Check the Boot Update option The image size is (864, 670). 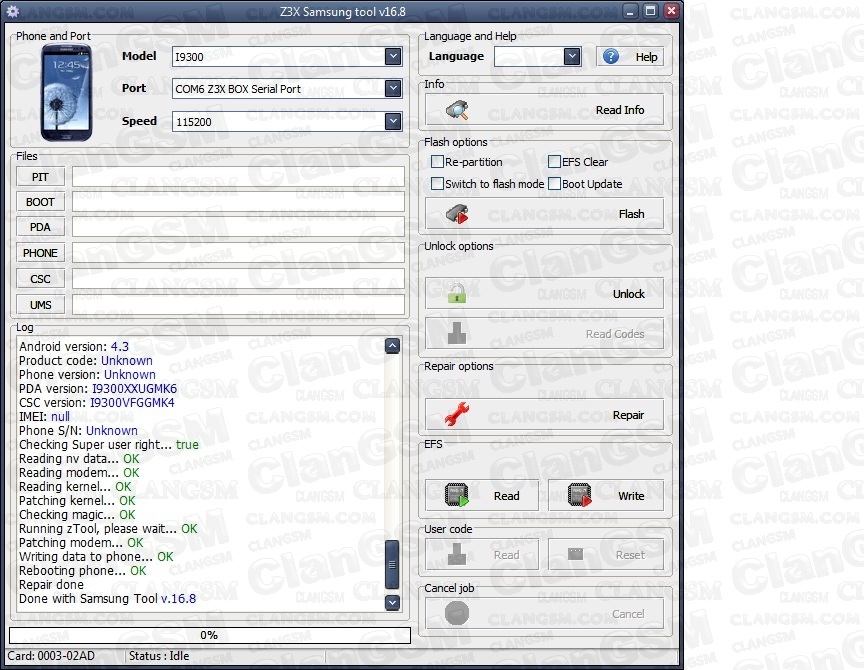[554, 183]
